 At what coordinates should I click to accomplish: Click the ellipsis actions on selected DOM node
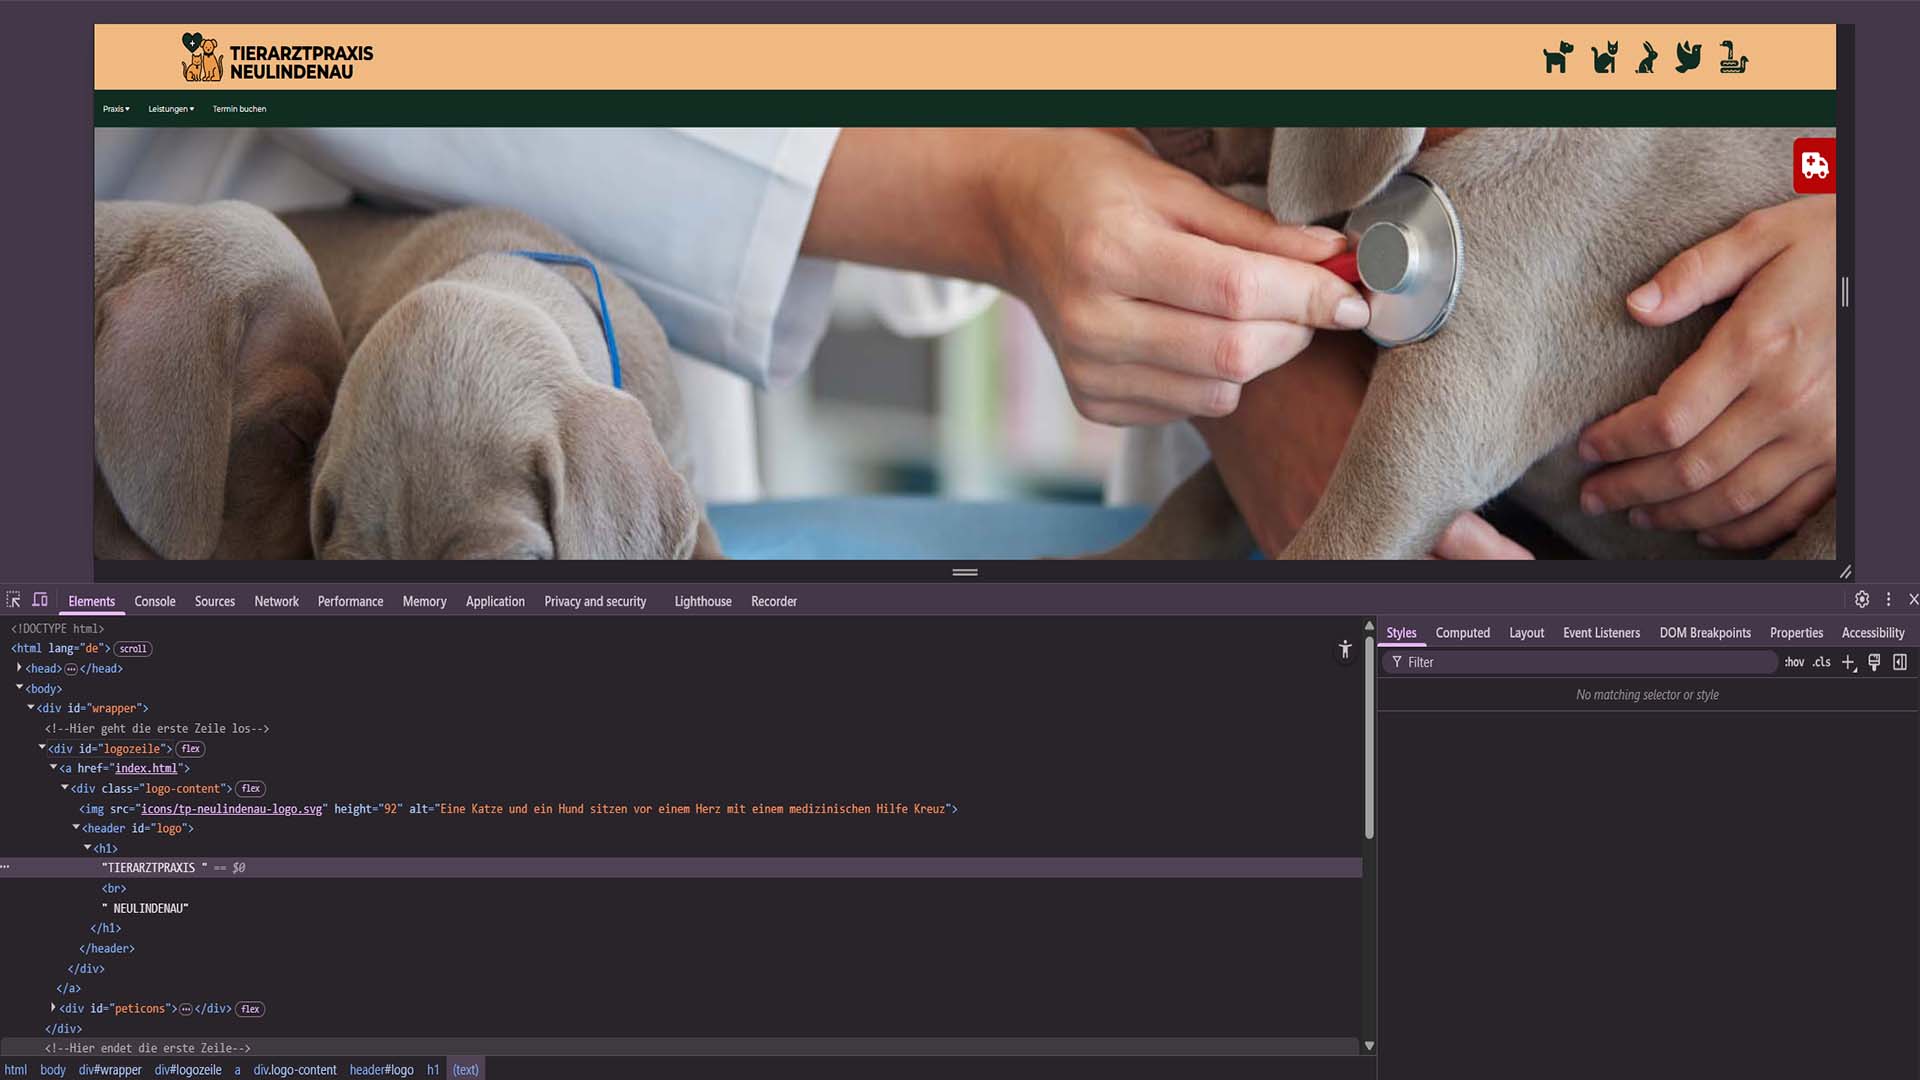coord(5,867)
